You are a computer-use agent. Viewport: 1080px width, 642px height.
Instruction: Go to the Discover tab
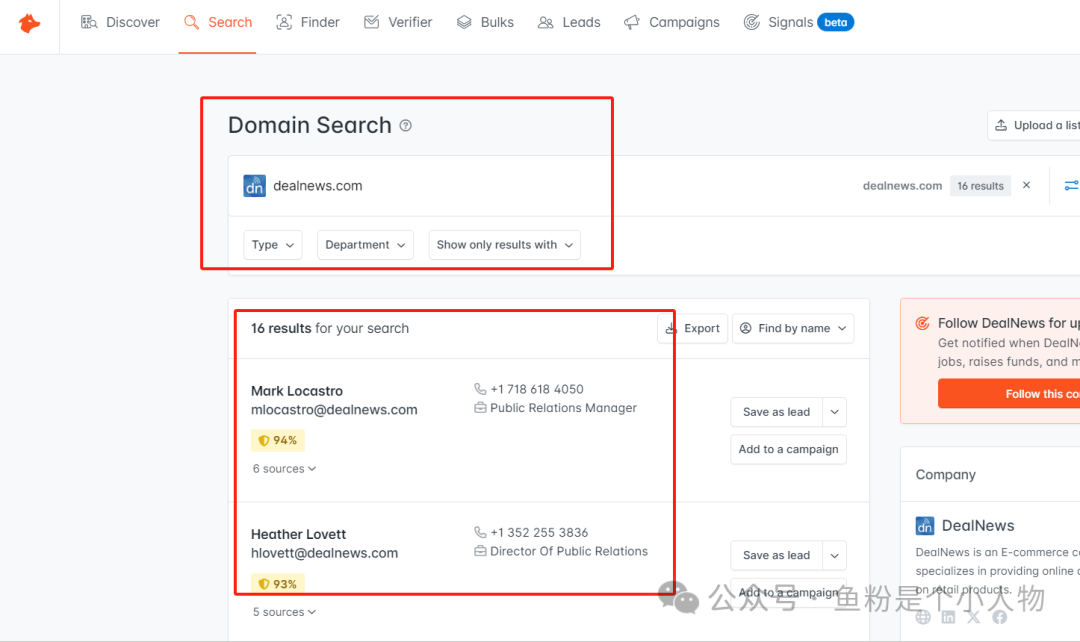click(120, 23)
